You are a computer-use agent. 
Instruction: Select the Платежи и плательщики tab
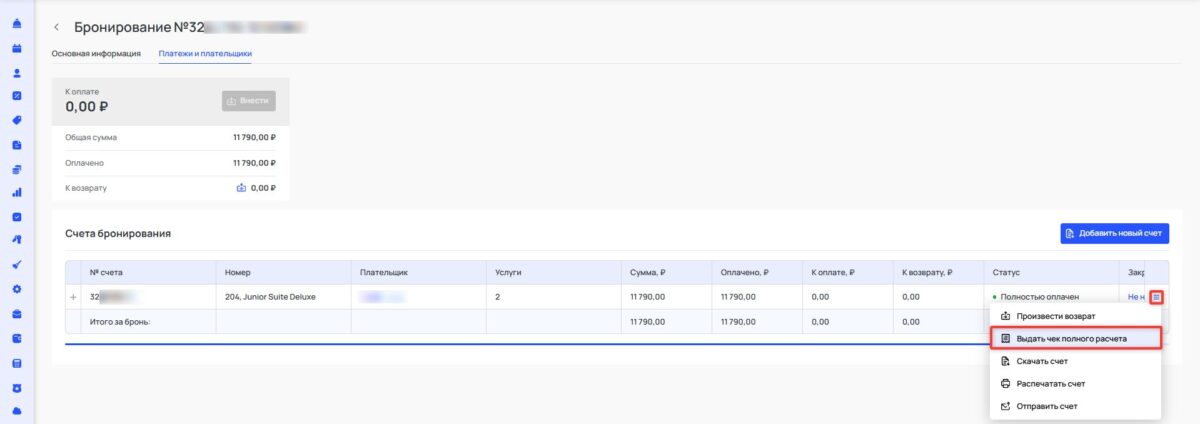(205, 53)
